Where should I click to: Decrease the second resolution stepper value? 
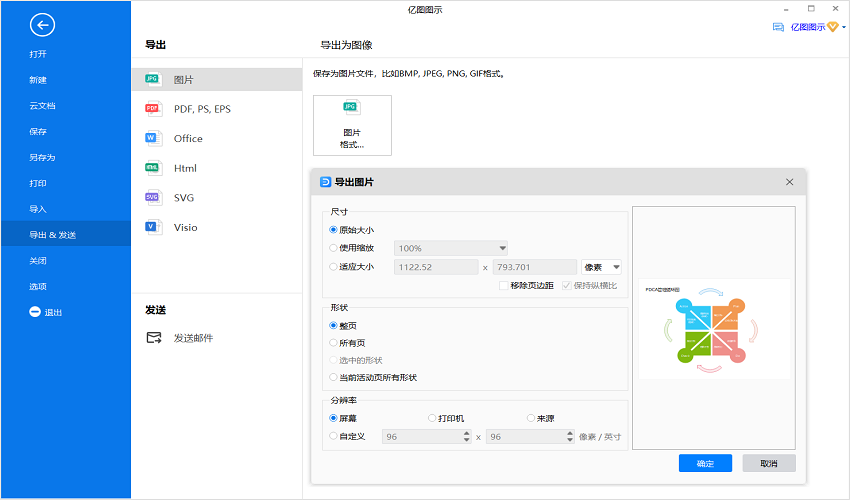tap(570, 440)
